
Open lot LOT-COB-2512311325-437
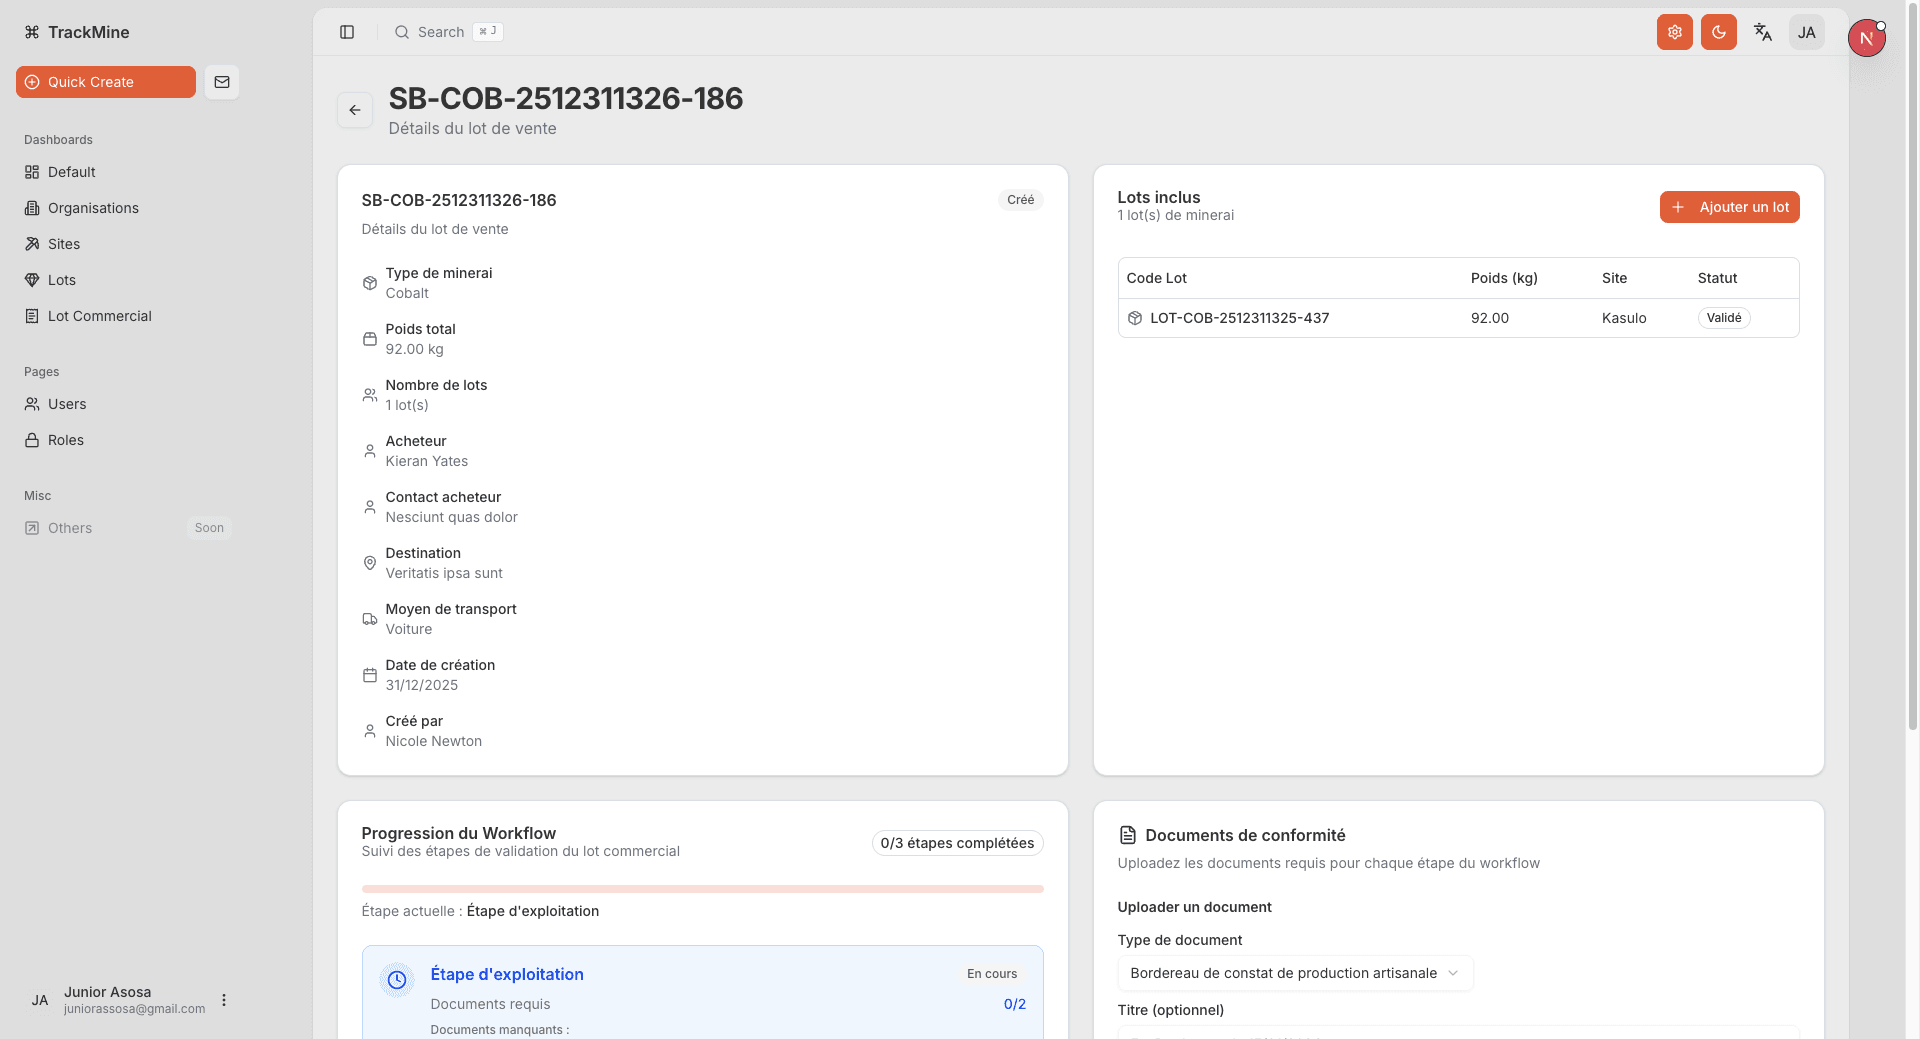[1240, 317]
